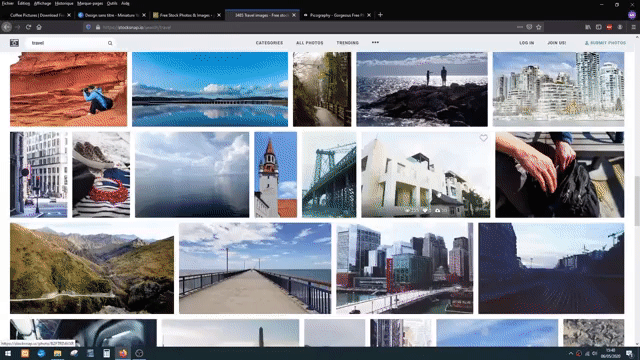Close the Free Stock Photos & Images tab
The height and width of the screenshot is (360, 640).
219,15
